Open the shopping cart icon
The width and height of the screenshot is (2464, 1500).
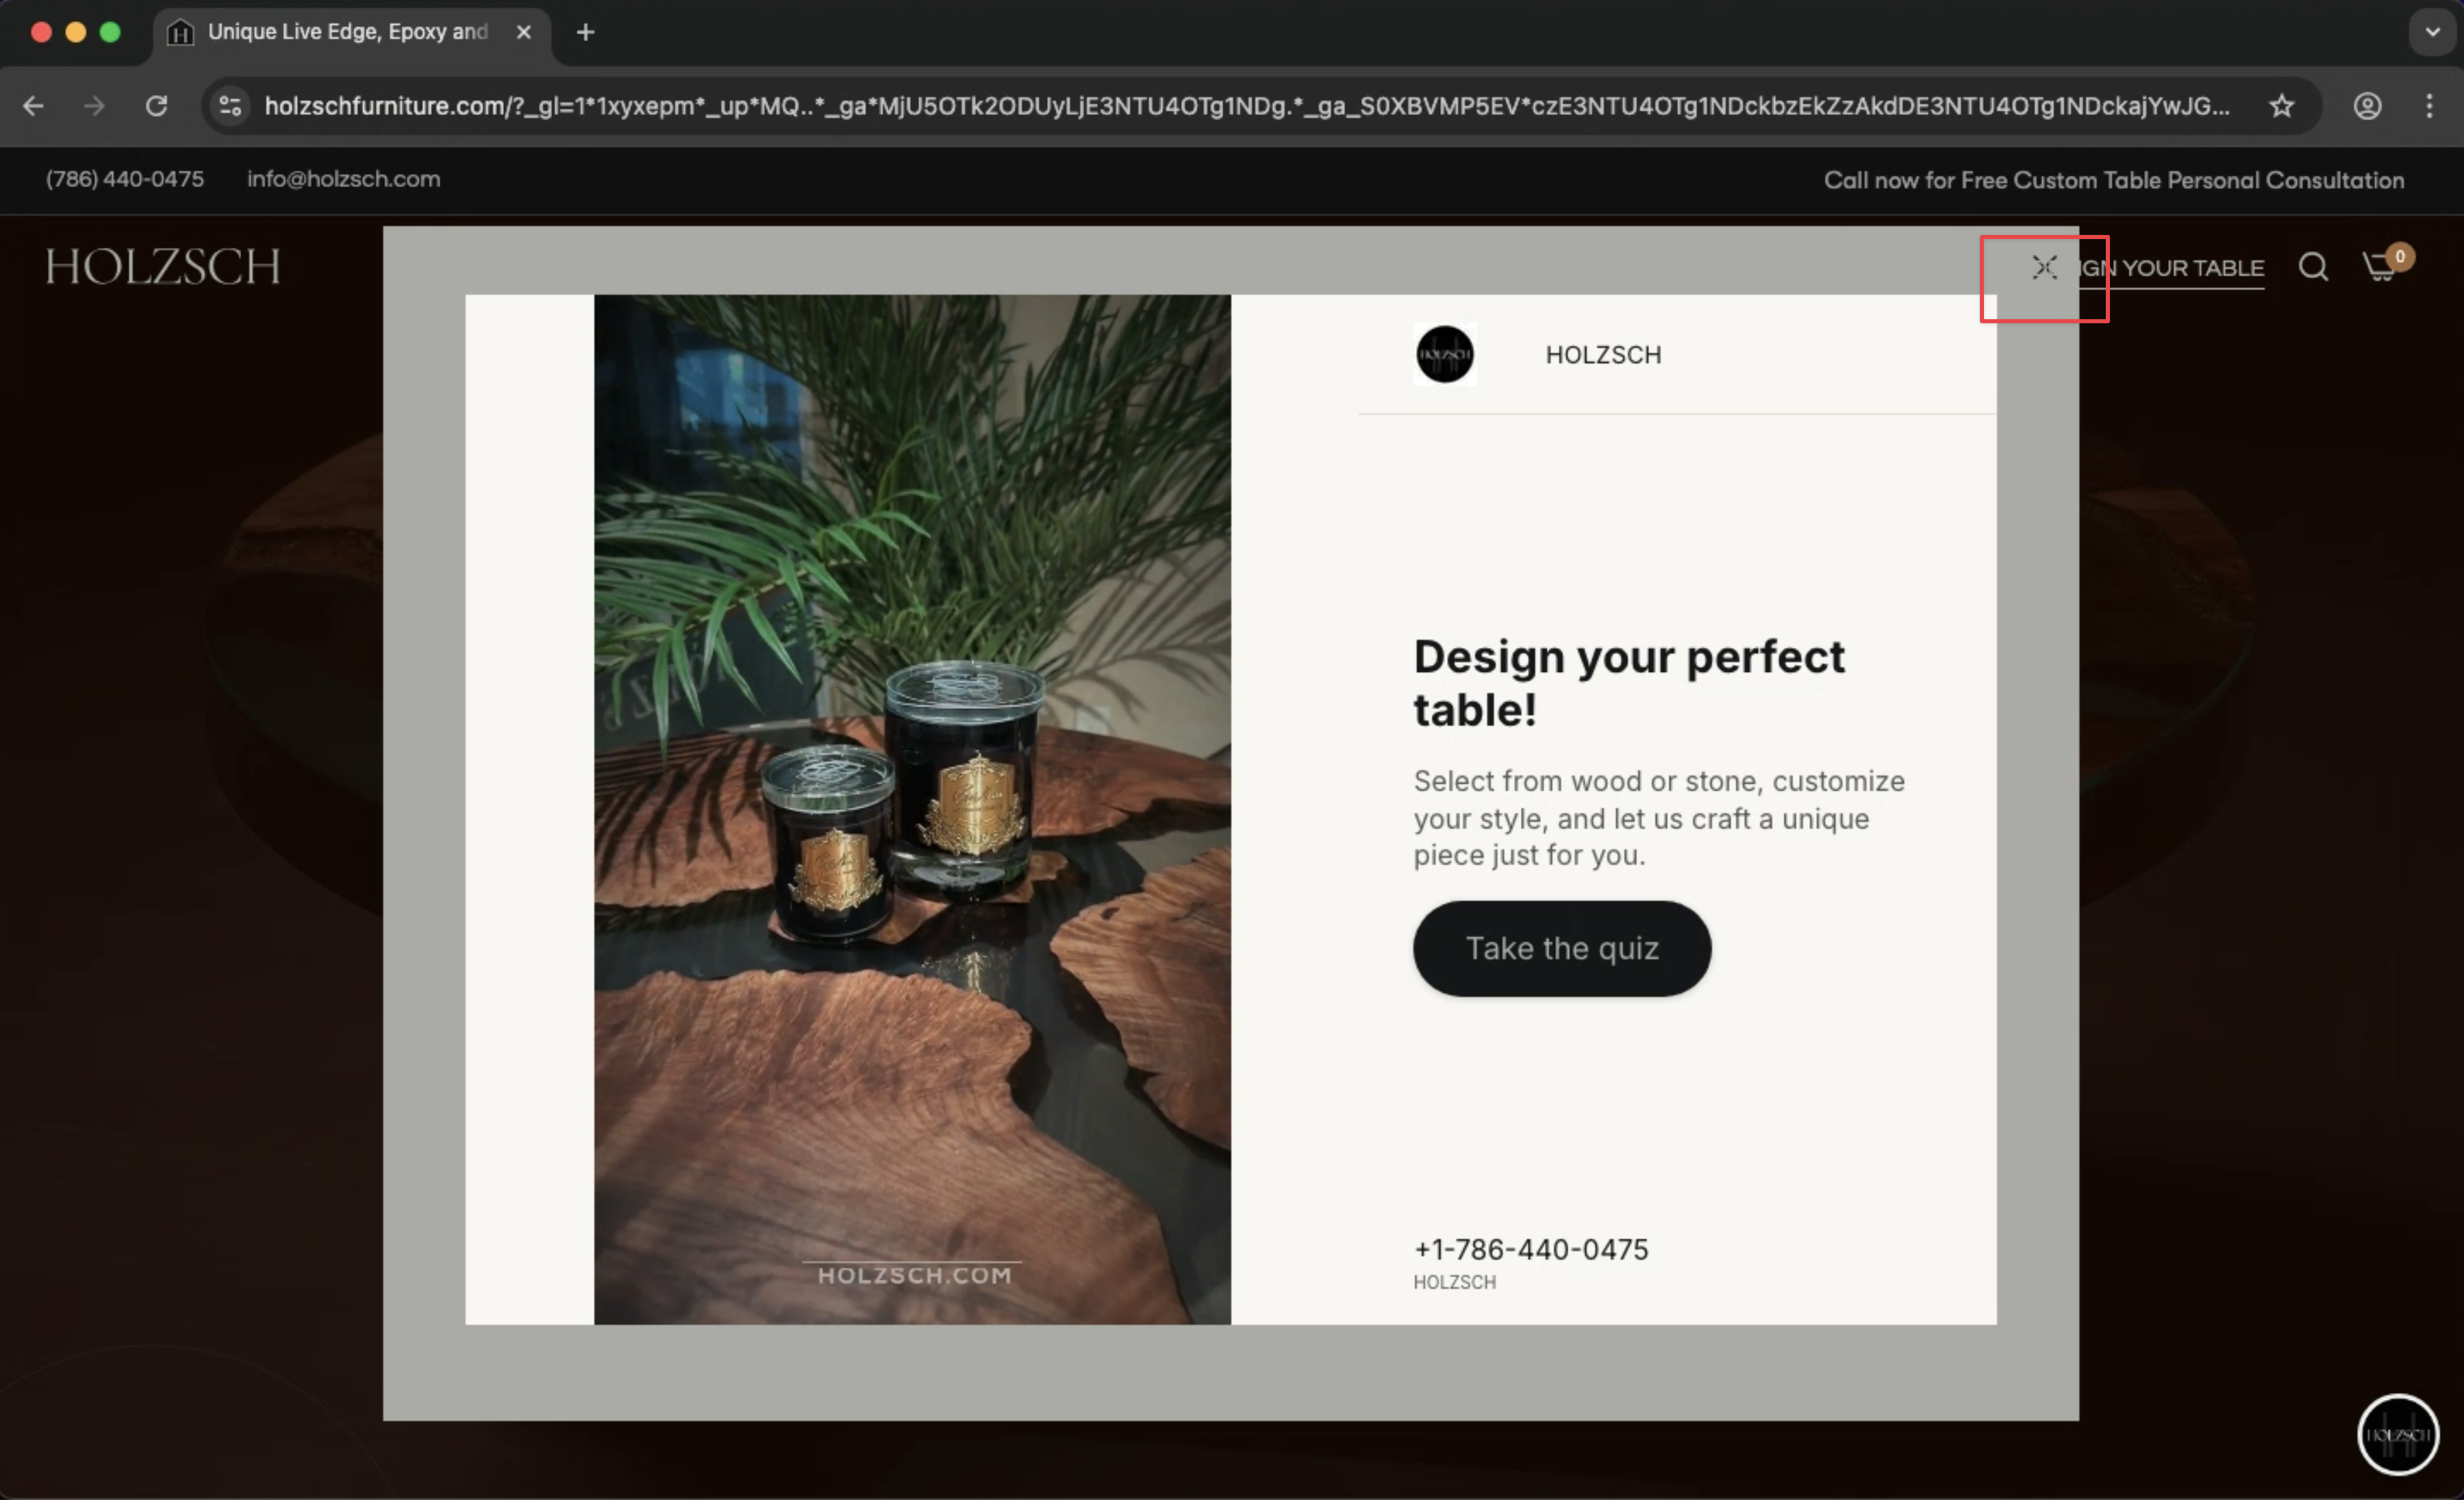[x=2382, y=267]
